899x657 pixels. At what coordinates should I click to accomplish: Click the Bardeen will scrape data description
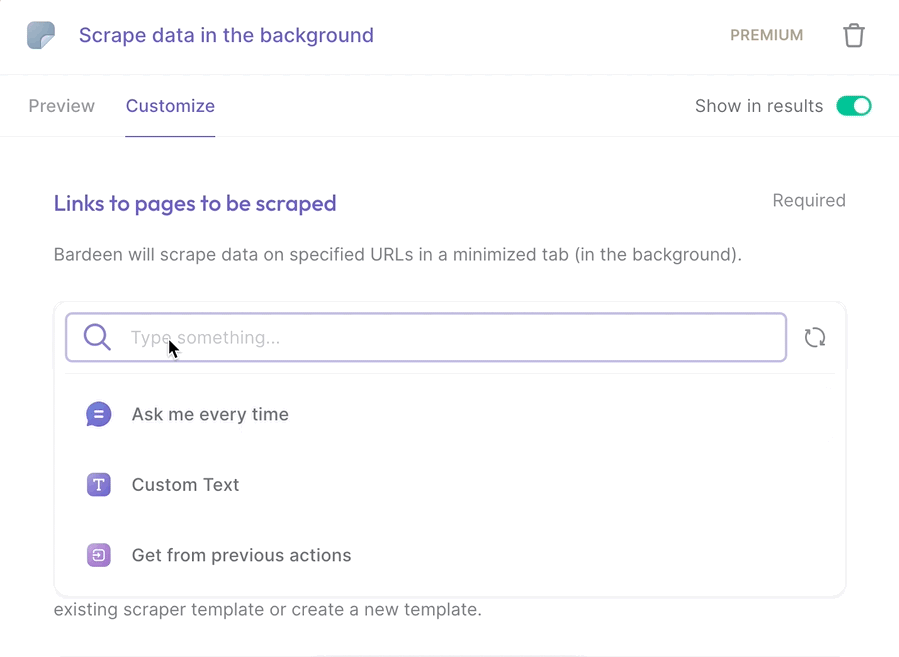[x=397, y=255]
